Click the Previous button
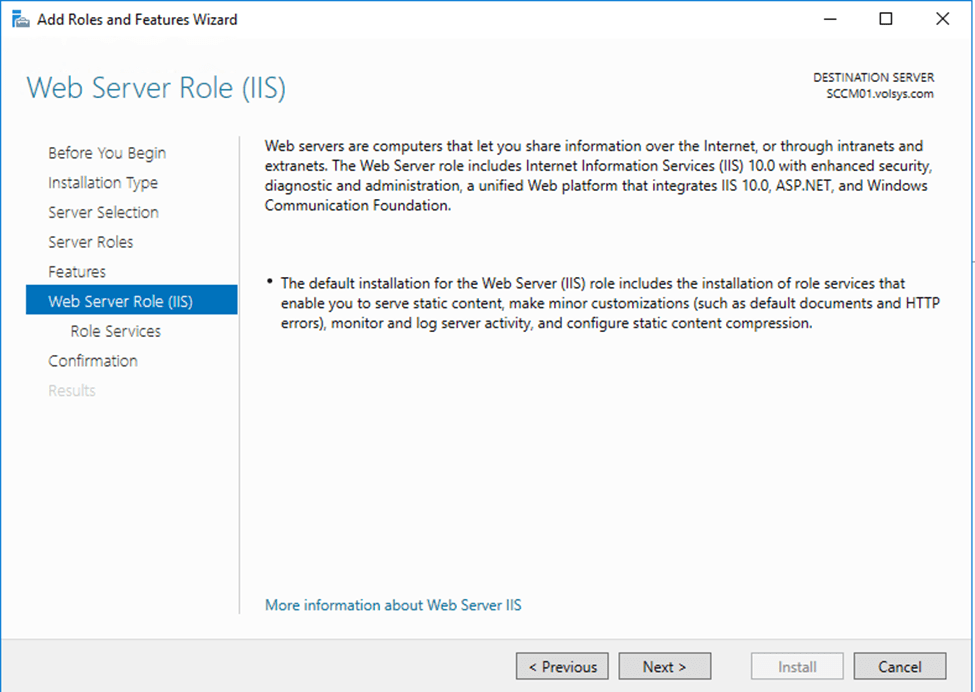Screen dimensions: 975x692 tap(562, 666)
